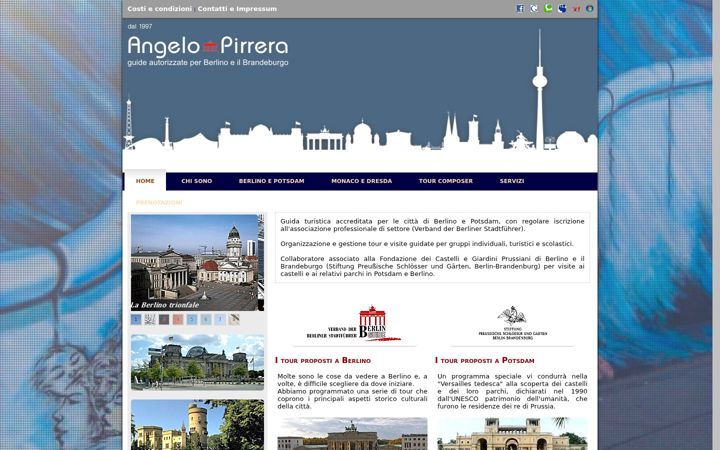Open the Facebook icon in the top bar
The height and width of the screenshot is (450, 720).
pos(520,8)
